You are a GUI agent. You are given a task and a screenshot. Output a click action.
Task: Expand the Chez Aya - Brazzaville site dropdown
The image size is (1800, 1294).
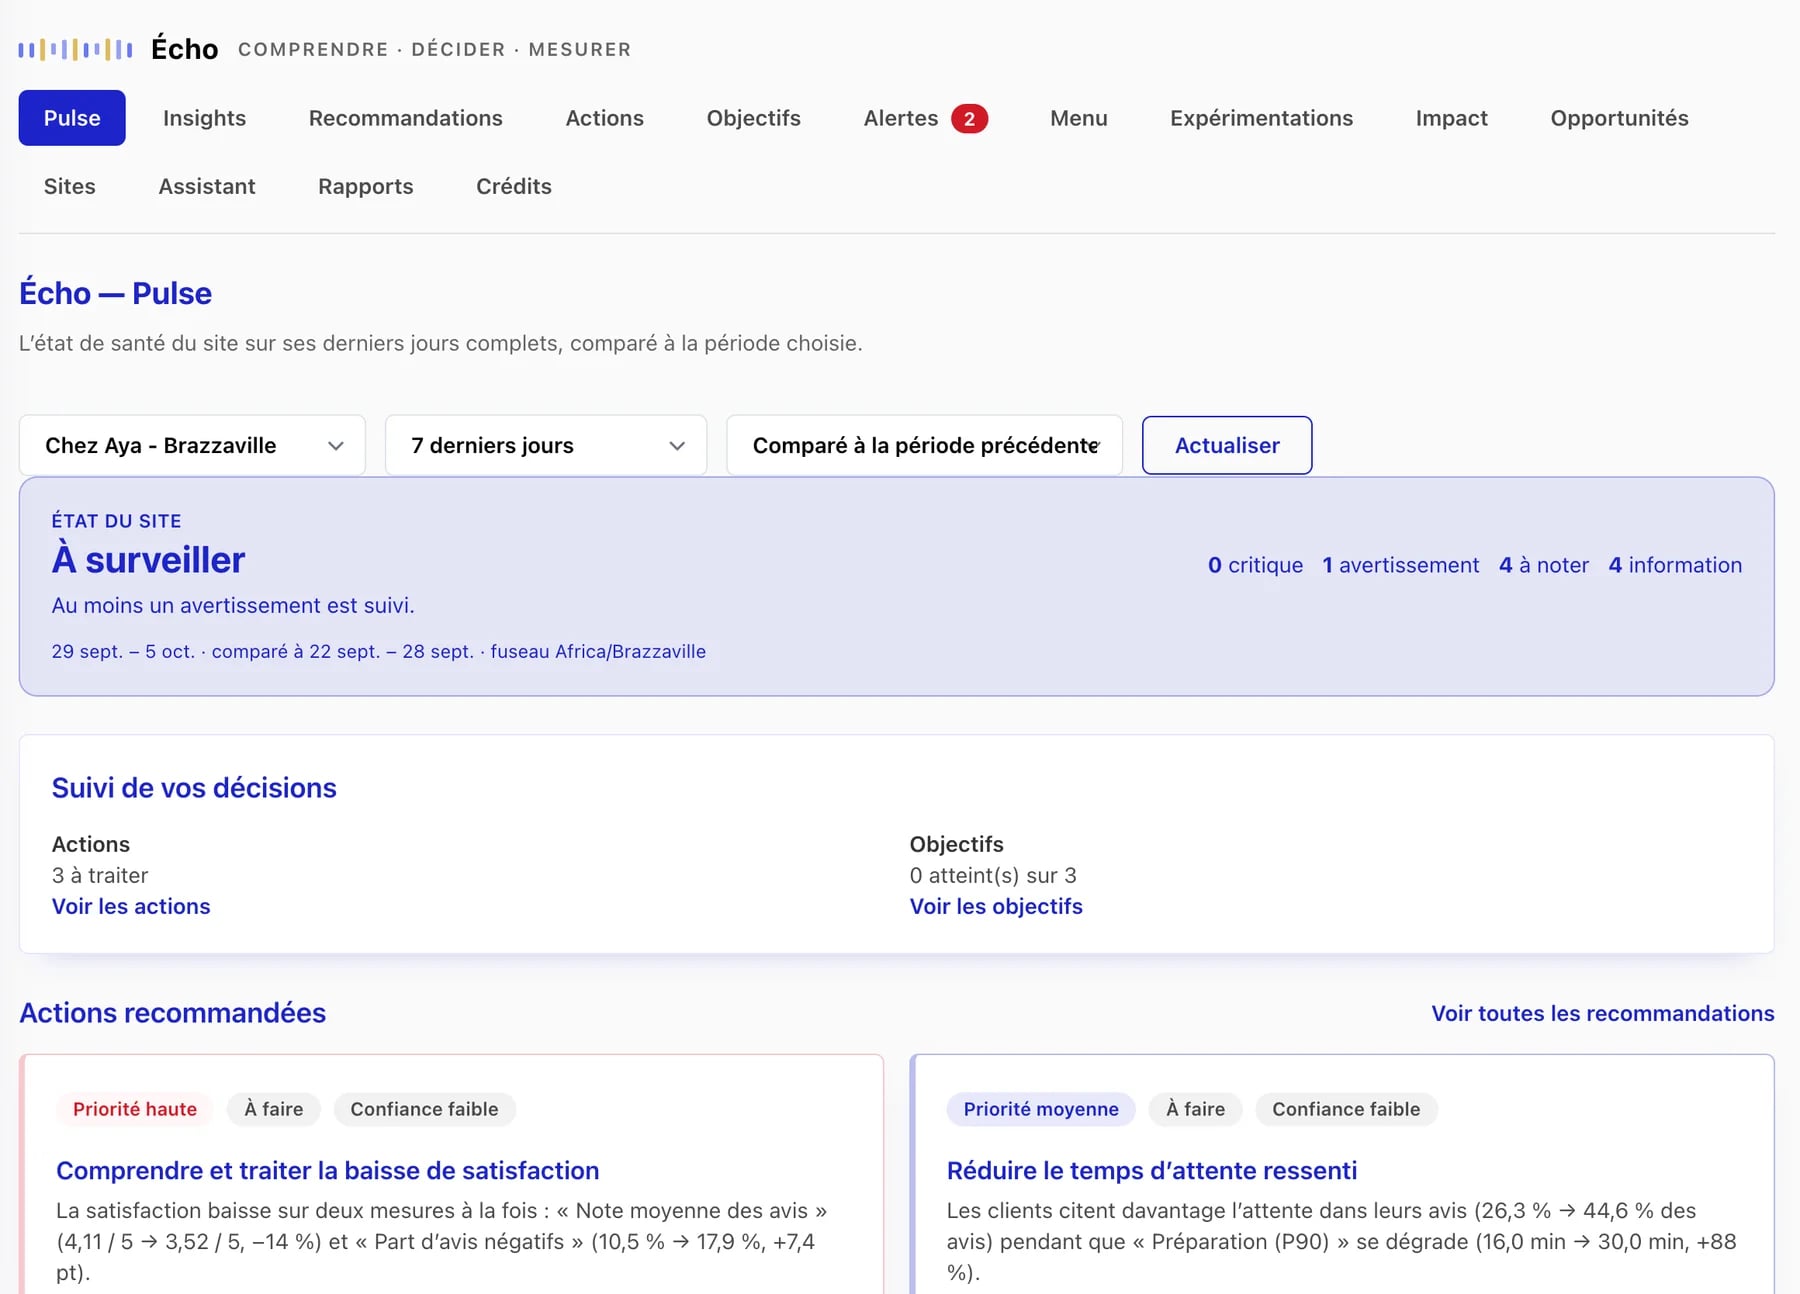tap(192, 445)
